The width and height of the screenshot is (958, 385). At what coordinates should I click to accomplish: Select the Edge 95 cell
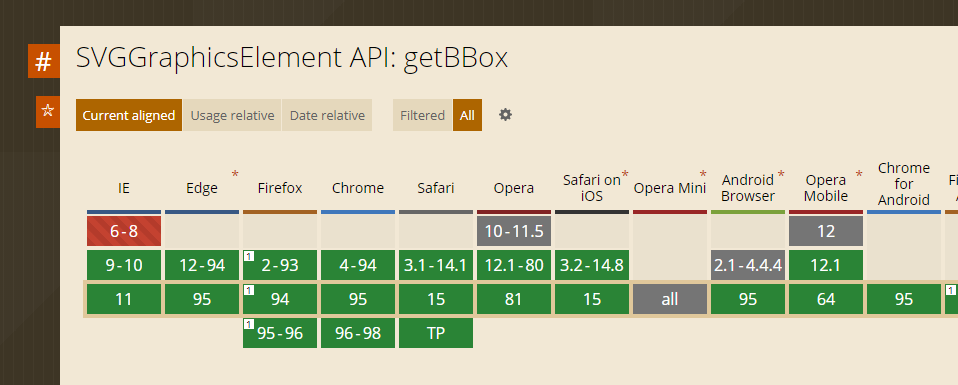click(202, 299)
